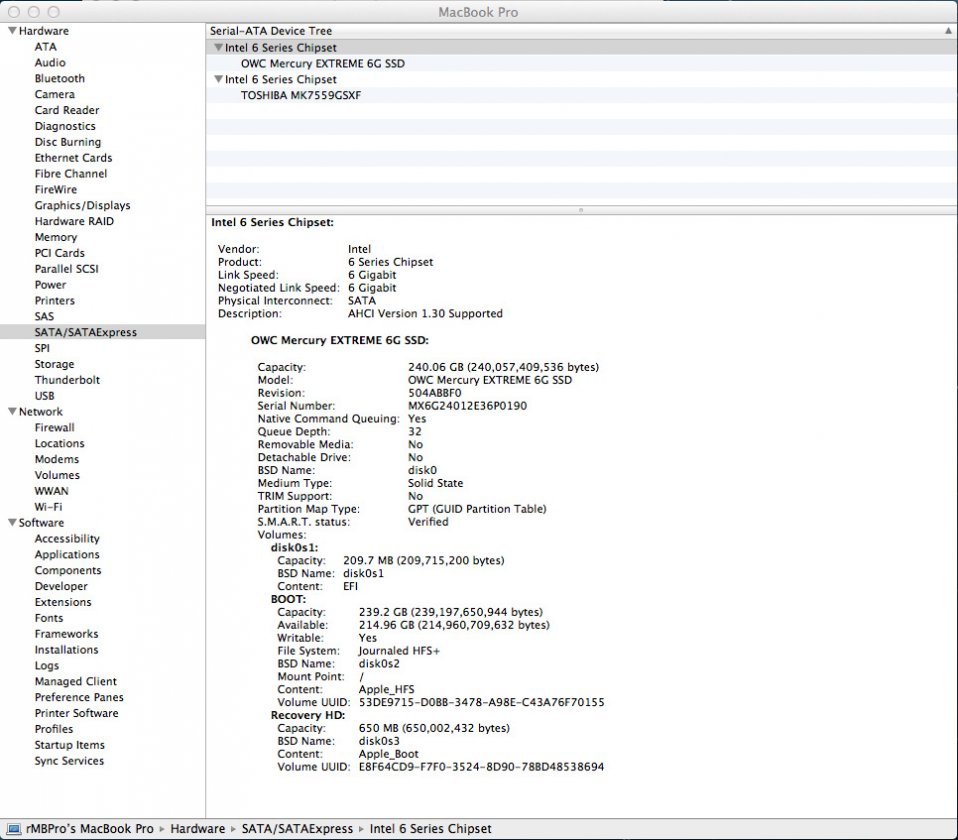Image resolution: width=958 pixels, height=840 pixels.
Task: Select WWAN in the sidebar
Action: point(52,492)
